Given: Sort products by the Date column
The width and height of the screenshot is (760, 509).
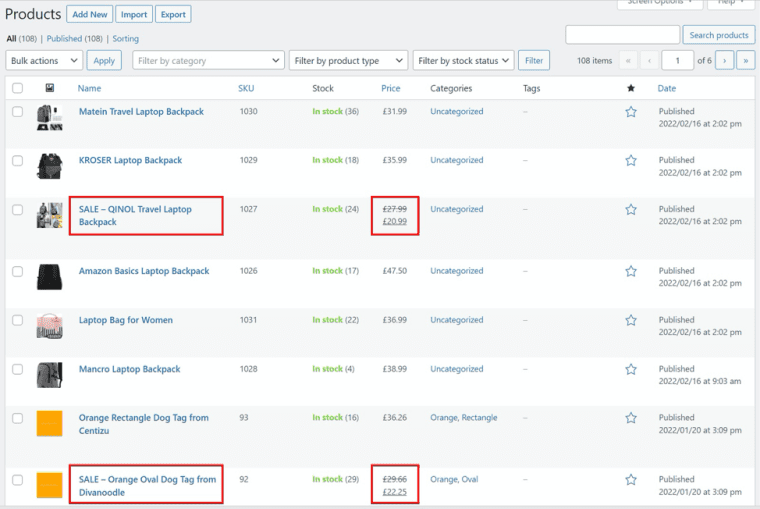Looking at the screenshot, I should click(666, 88).
